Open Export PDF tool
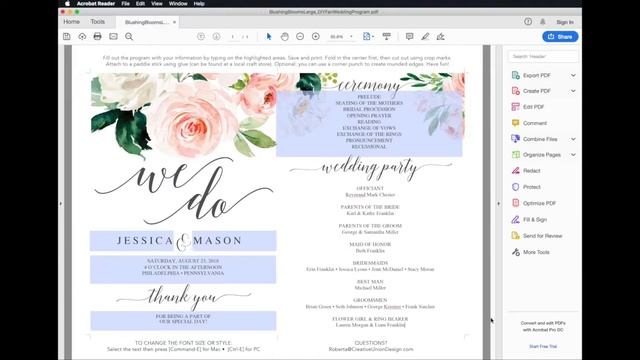This screenshot has height=360, width=640. coord(537,76)
